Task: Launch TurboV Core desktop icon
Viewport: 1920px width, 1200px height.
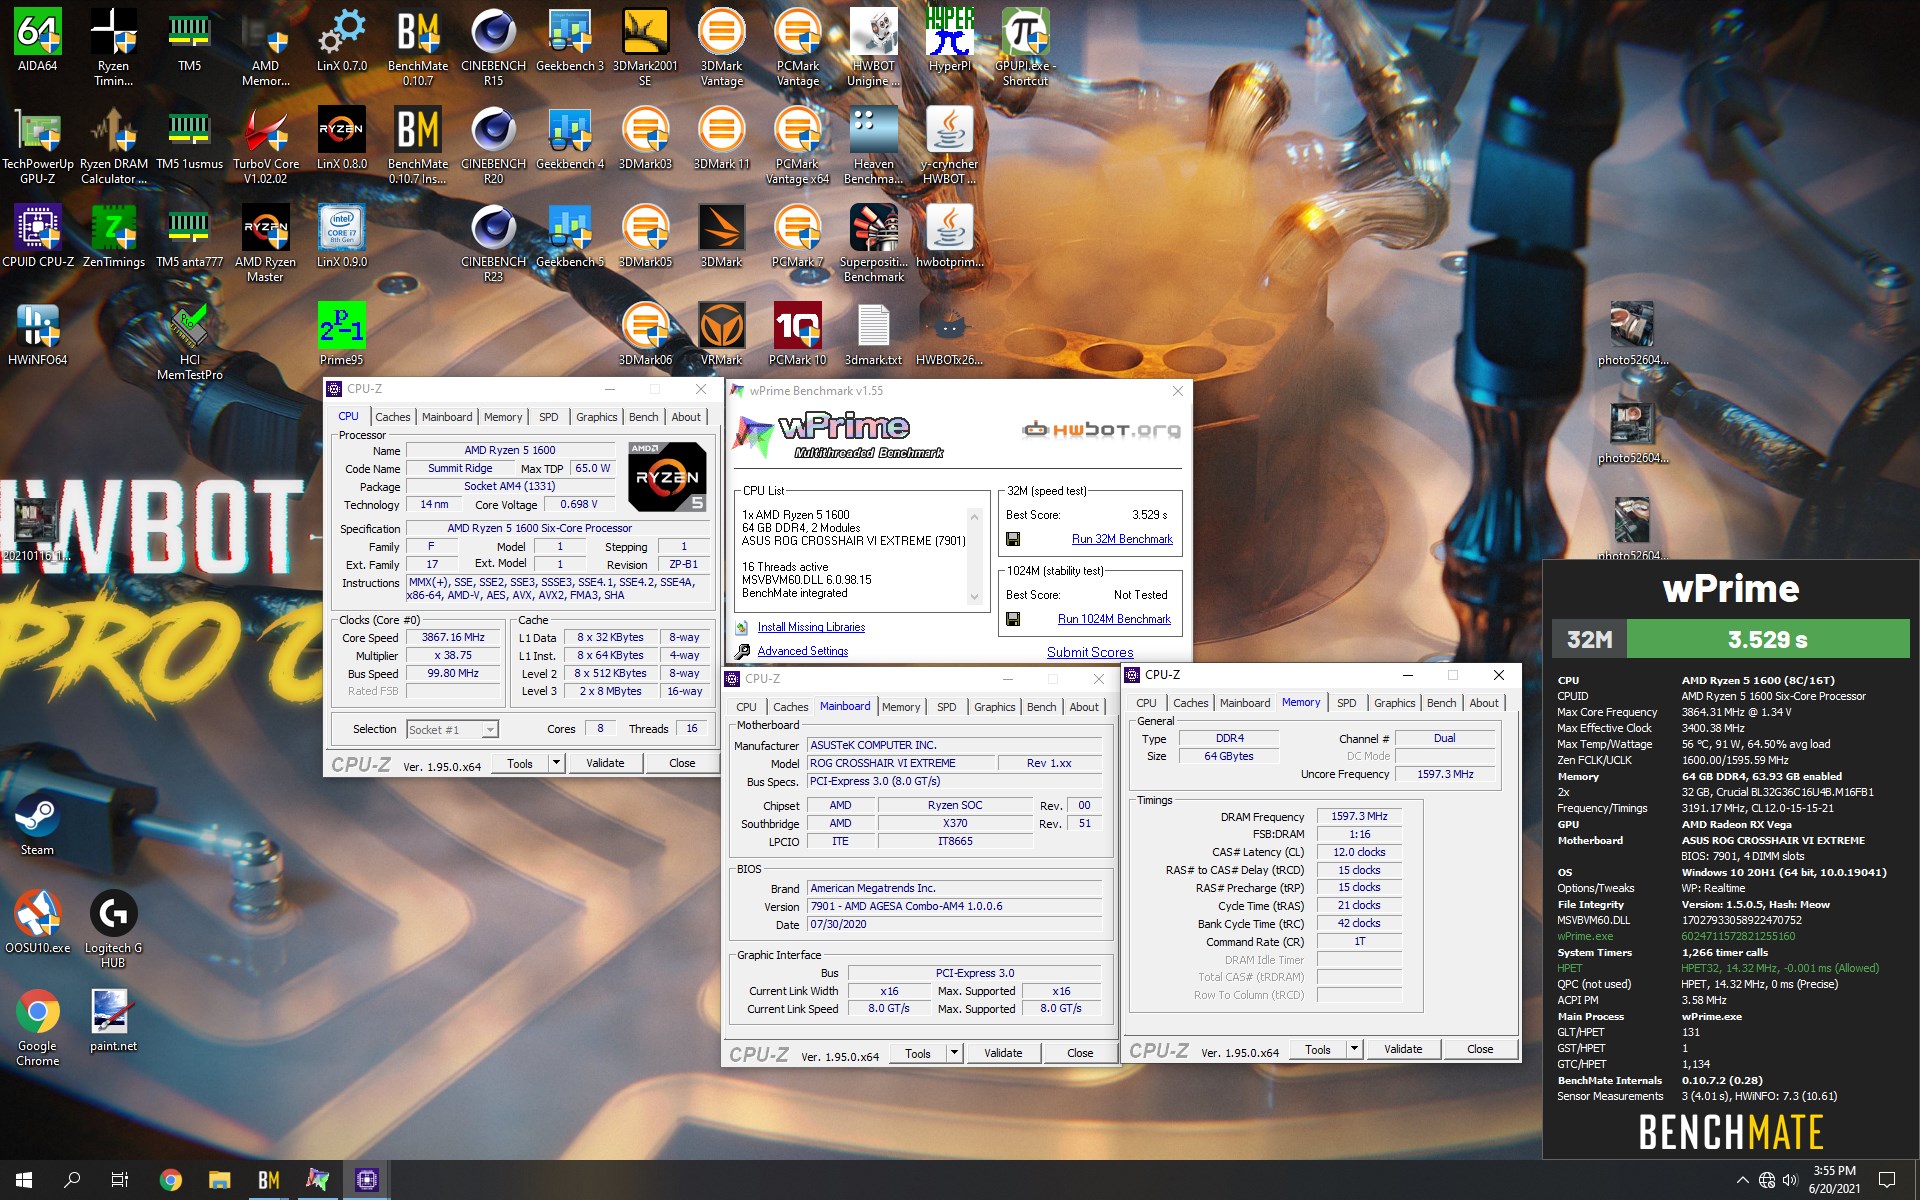Action: coord(265,145)
